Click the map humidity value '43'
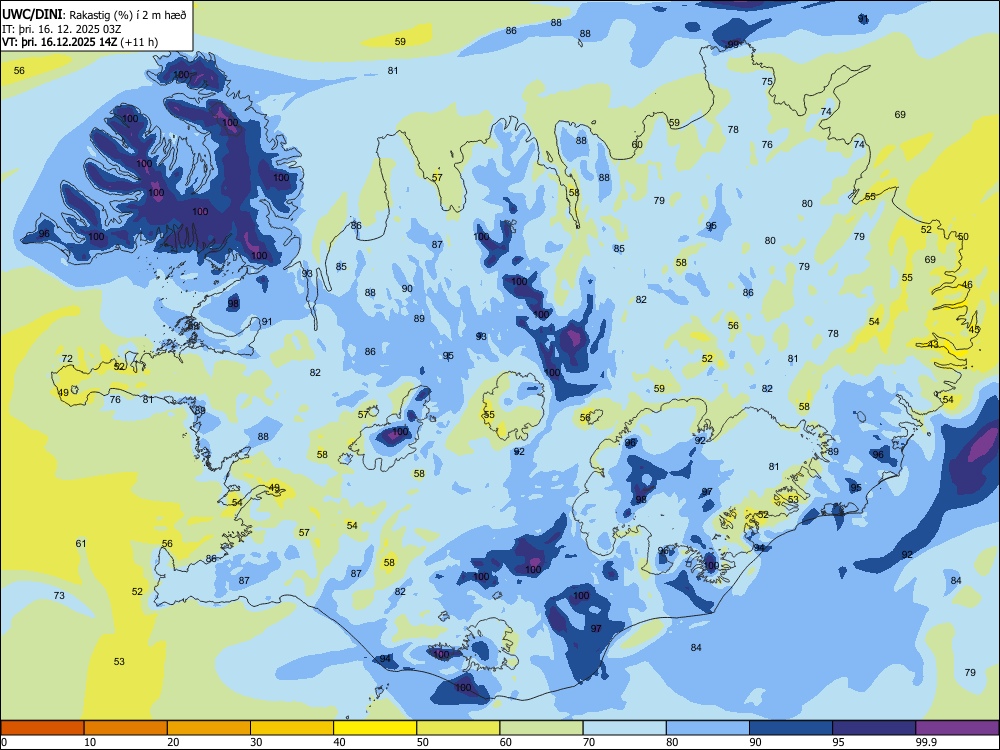1000x750 pixels. (933, 344)
